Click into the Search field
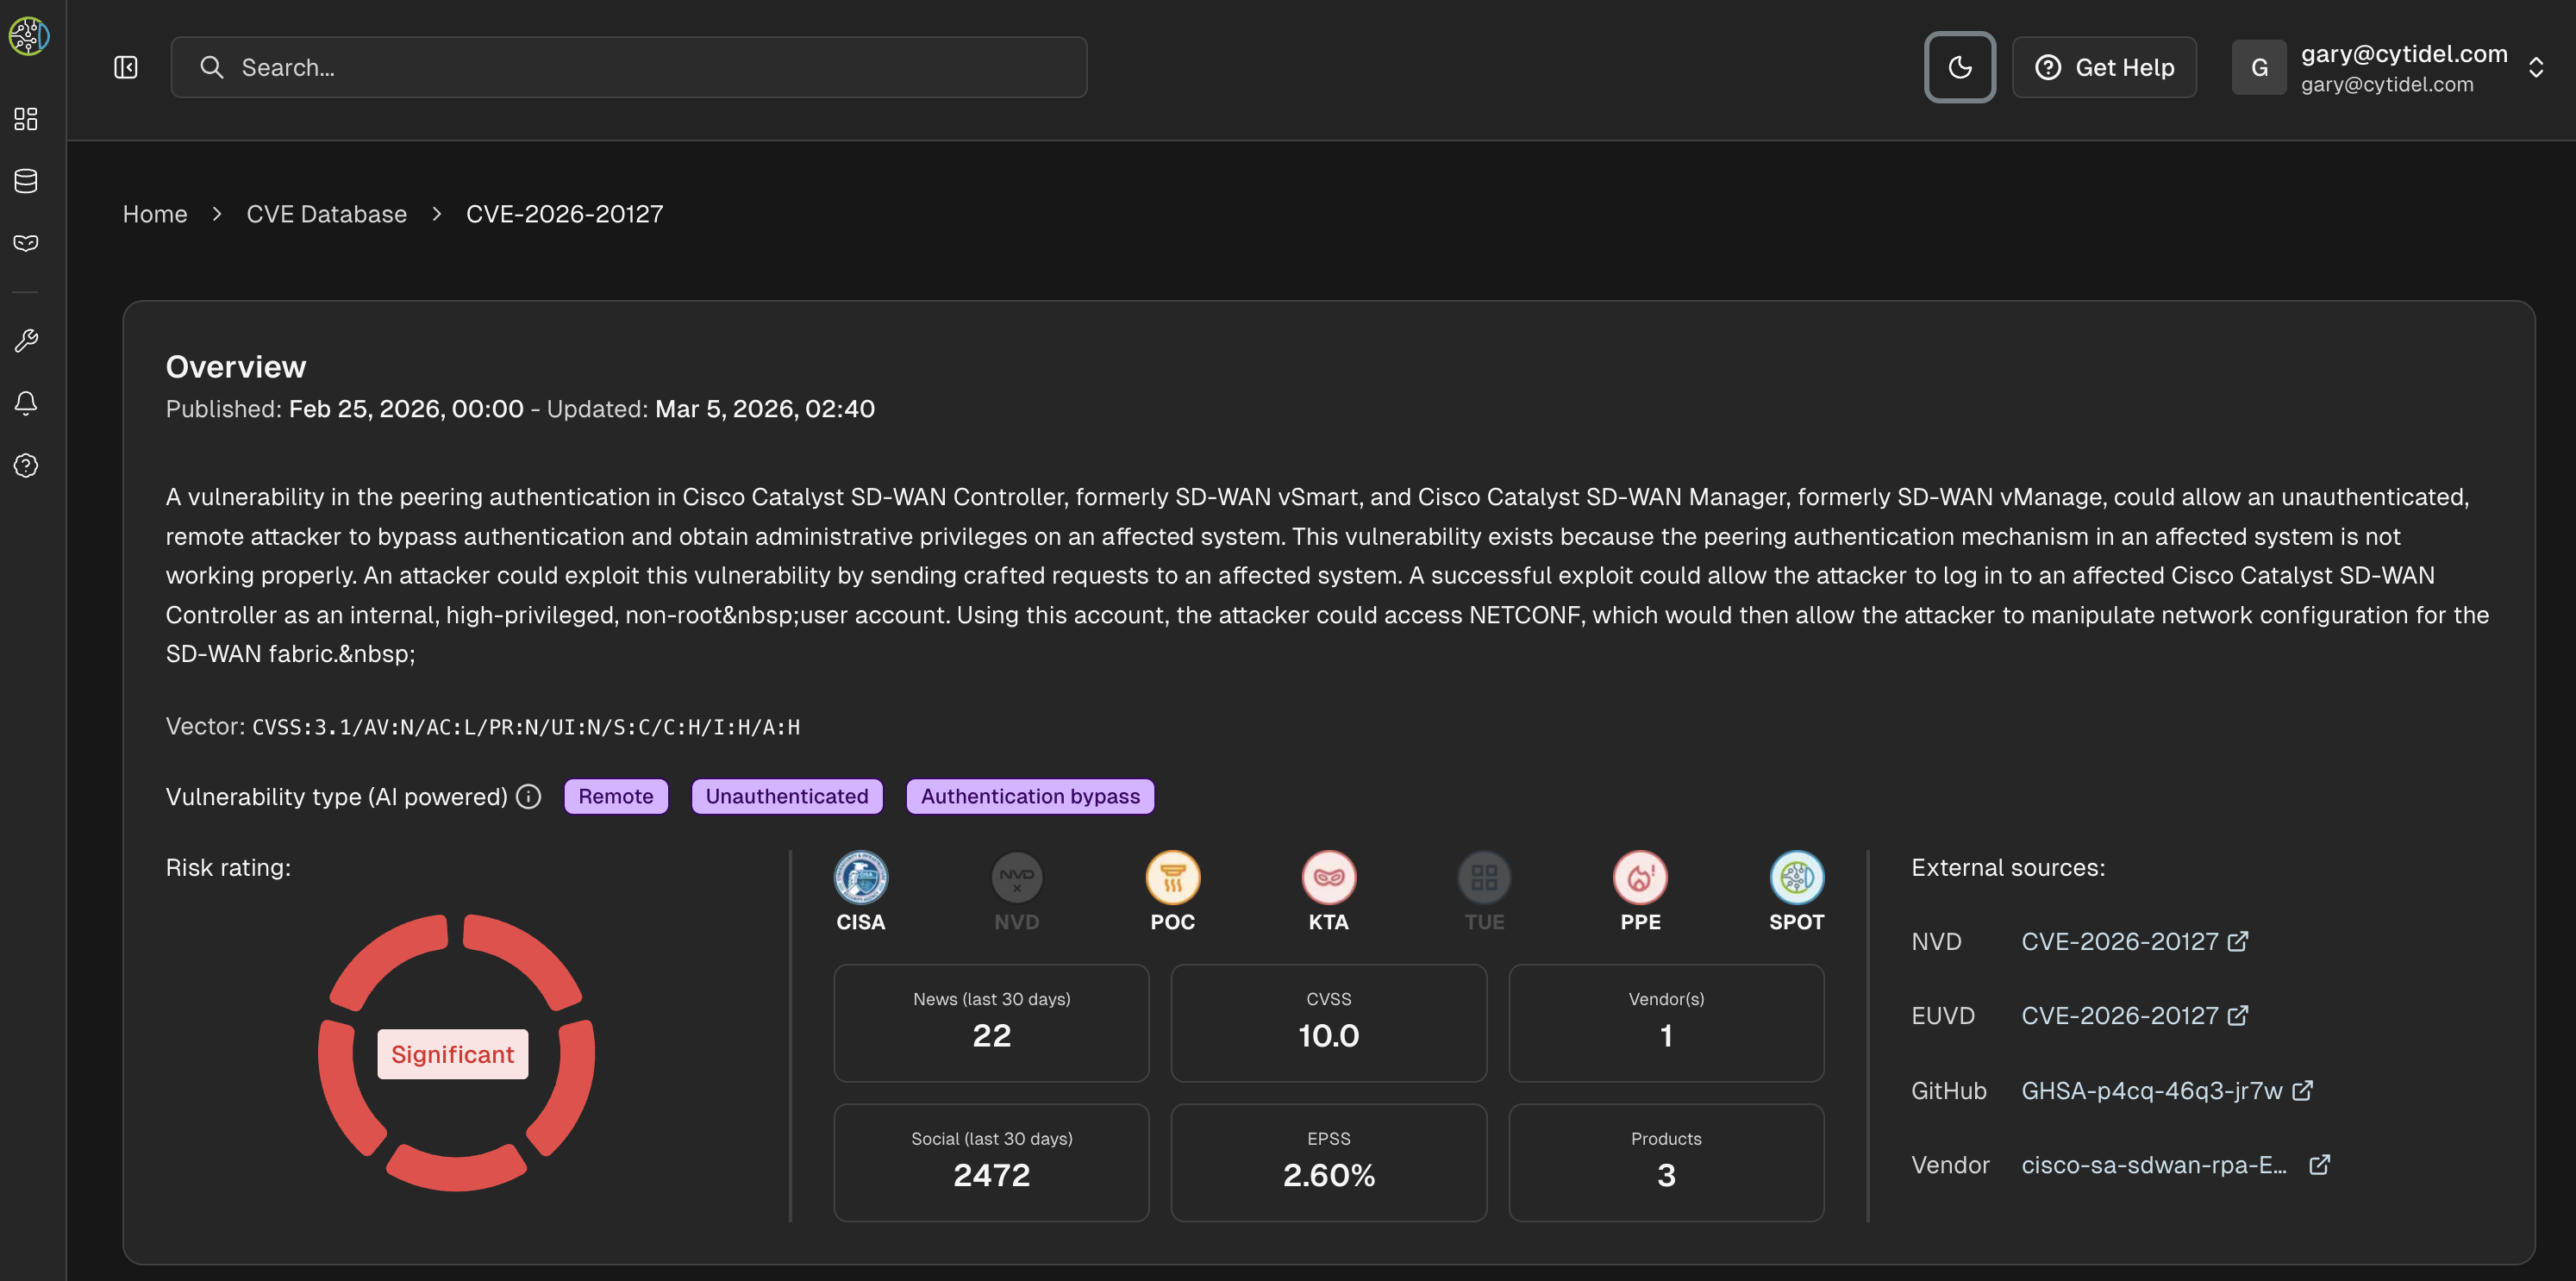The image size is (2576, 1281). (x=629, y=67)
